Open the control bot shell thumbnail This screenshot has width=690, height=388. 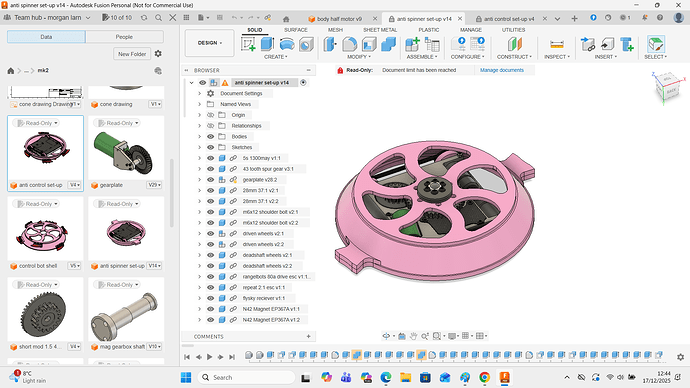pos(45,229)
